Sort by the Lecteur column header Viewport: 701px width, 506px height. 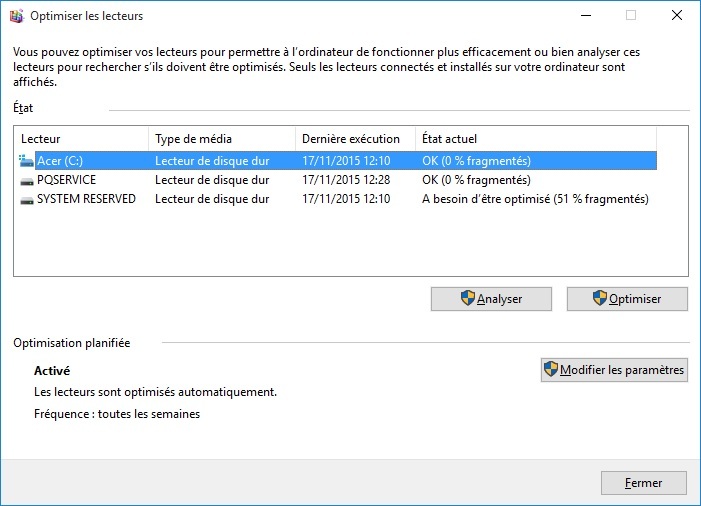(x=81, y=139)
